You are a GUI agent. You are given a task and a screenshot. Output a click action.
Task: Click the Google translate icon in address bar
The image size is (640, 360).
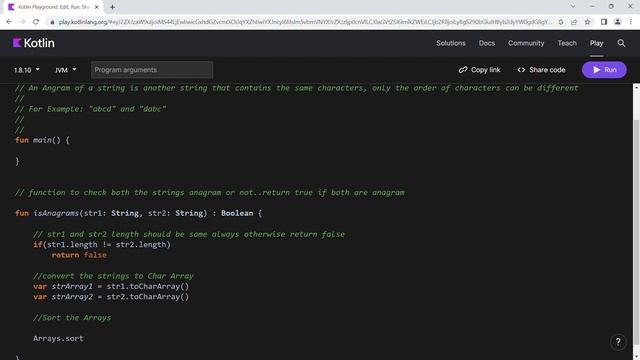[x=561, y=22]
